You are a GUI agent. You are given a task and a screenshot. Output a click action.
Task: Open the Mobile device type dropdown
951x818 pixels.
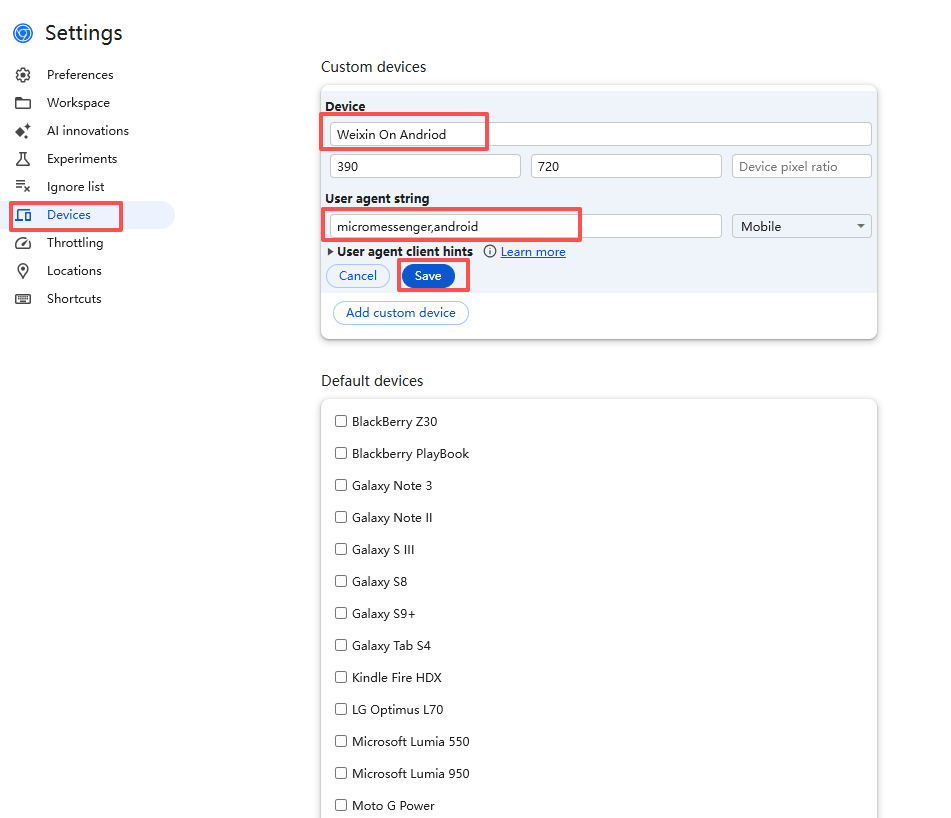tap(801, 227)
